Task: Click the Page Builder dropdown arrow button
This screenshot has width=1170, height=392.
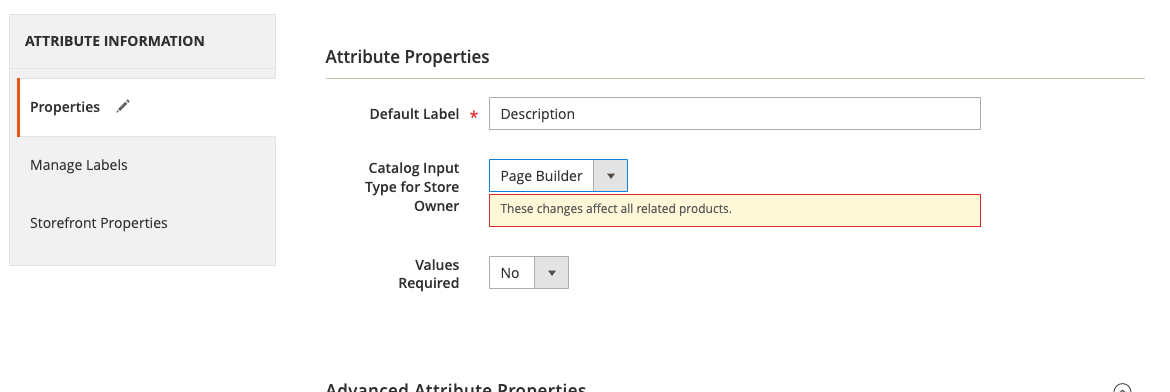Action: tap(610, 175)
